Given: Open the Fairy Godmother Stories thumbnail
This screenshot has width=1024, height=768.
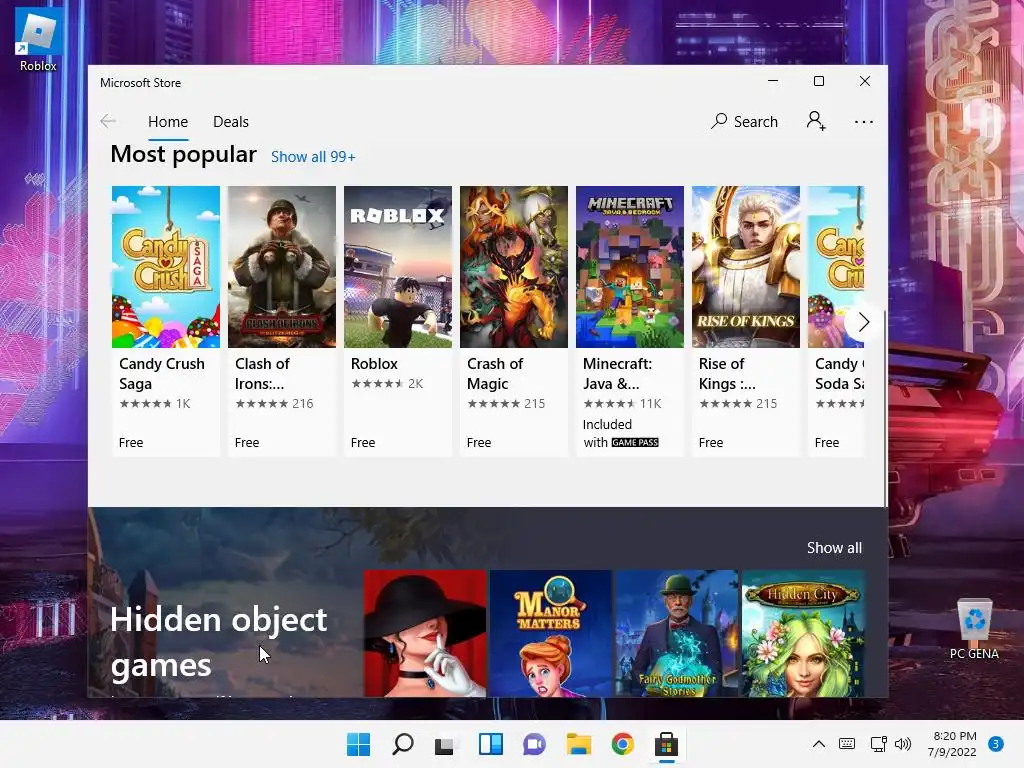Looking at the screenshot, I should click(677, 633).
